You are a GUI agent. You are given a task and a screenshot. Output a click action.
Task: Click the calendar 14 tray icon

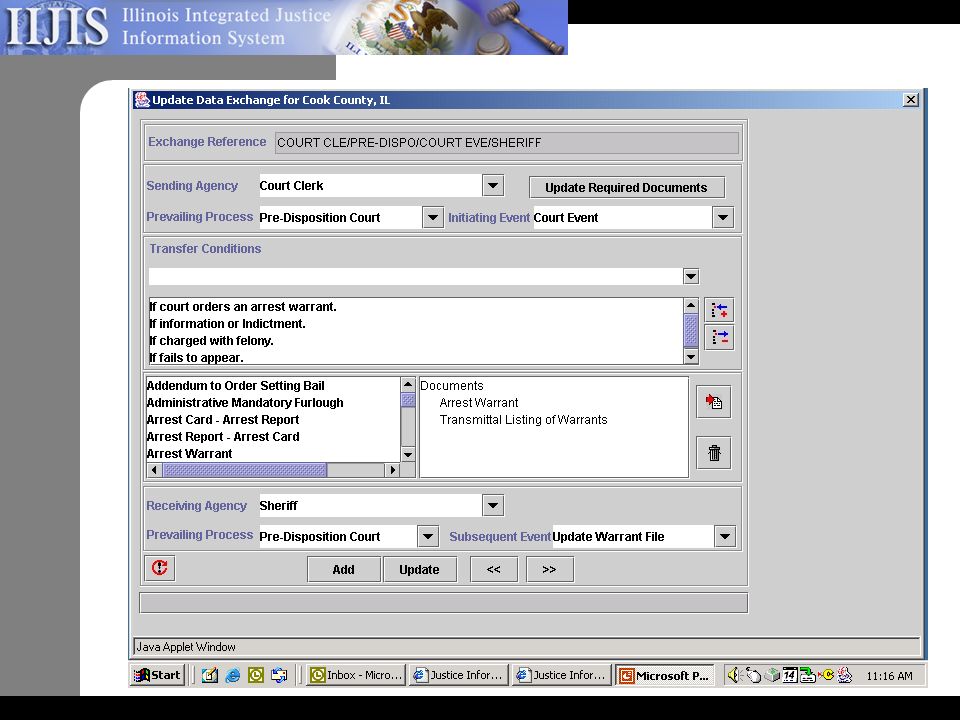[790, 675]
